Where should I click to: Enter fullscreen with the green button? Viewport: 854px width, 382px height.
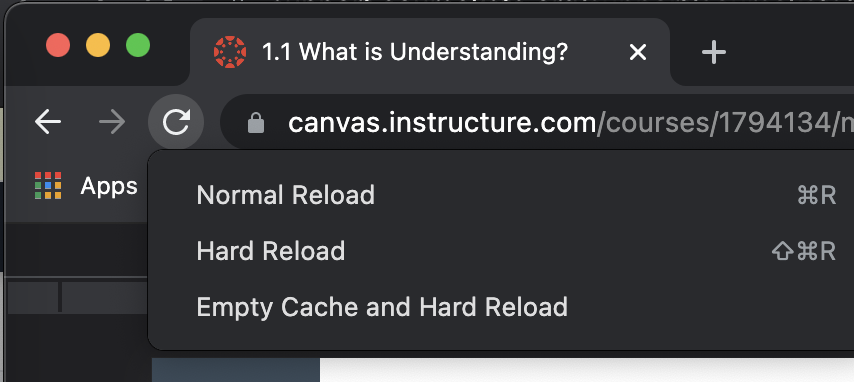tap(138, 45)
